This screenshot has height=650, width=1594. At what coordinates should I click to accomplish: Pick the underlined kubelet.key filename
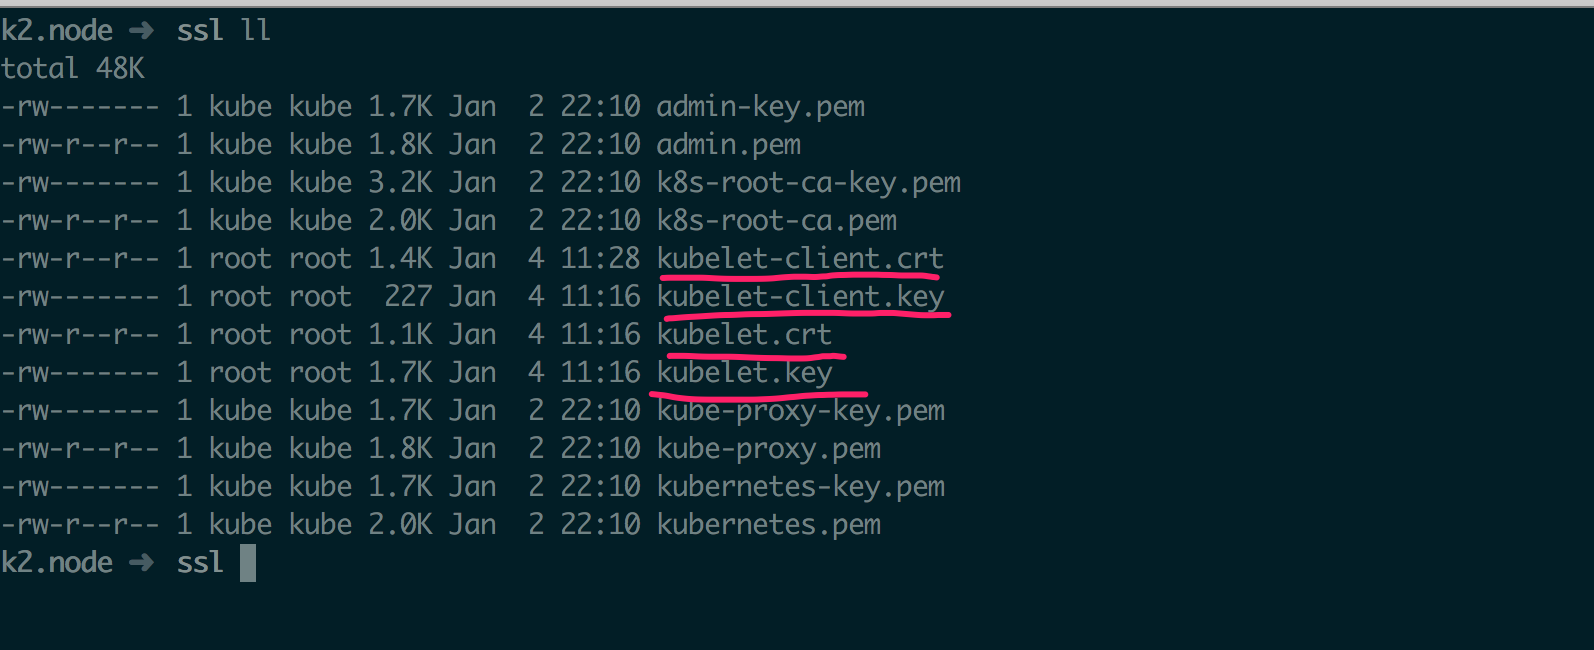744,373
